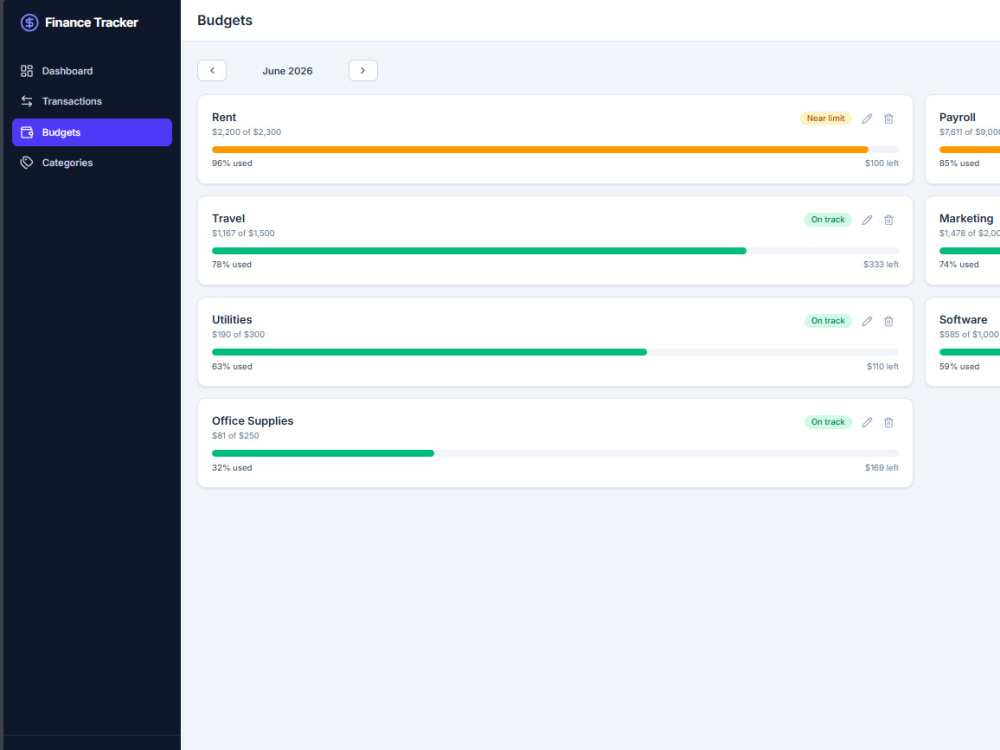The image size is (1000, 750).
Task: Click the Utilities card title
Action: click(232, 320)
